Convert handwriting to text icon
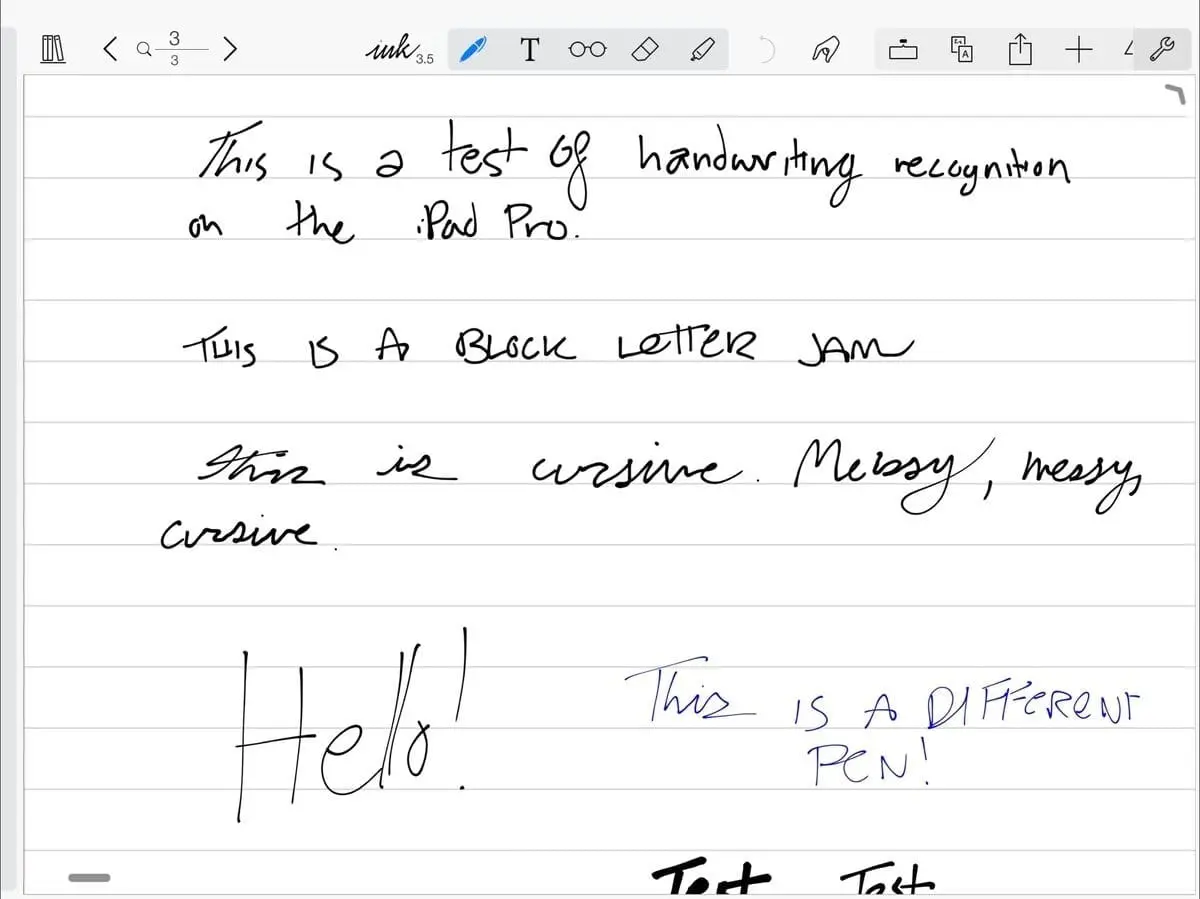Screen dimensions: 1200x899 pos(961,49)
